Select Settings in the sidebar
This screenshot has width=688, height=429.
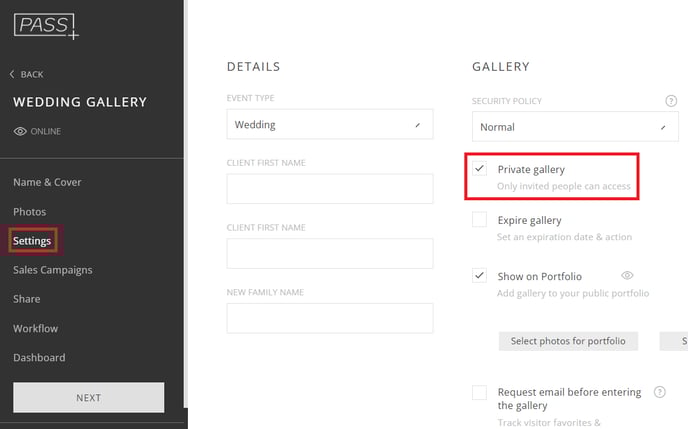[x=32, y=241]
